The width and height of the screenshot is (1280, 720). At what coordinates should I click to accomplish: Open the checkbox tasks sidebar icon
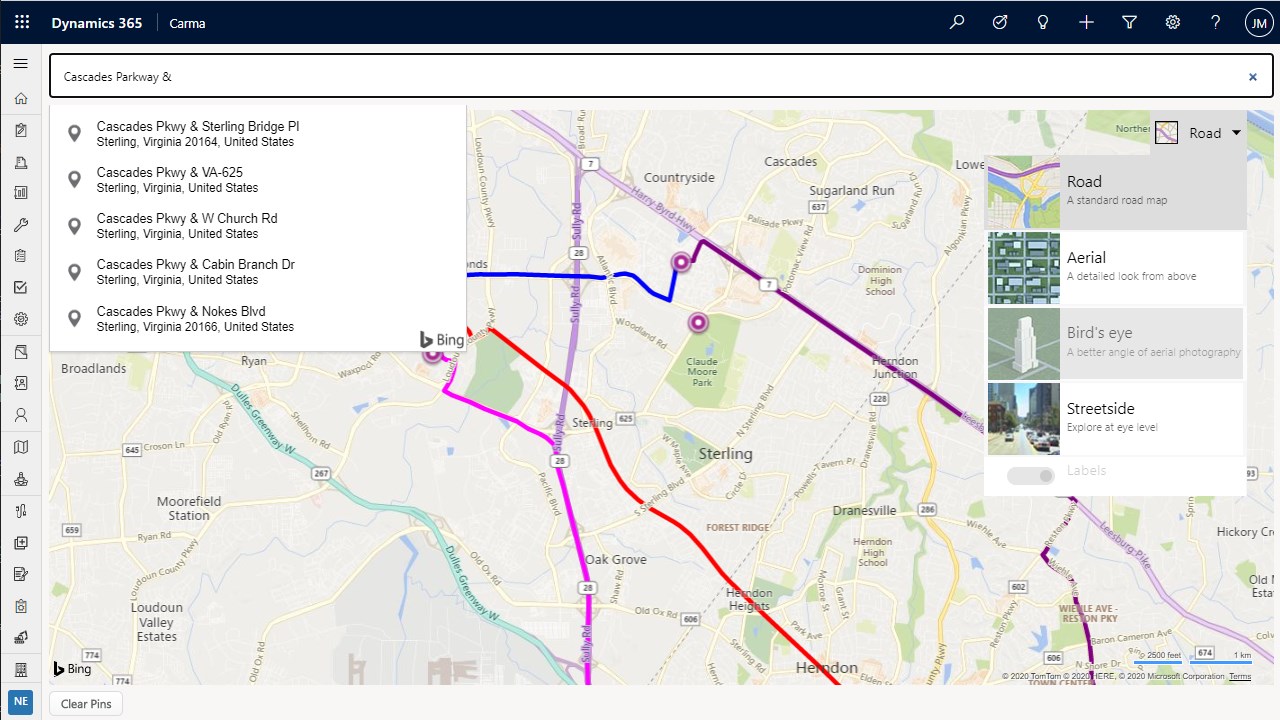(x=20, y=288)
